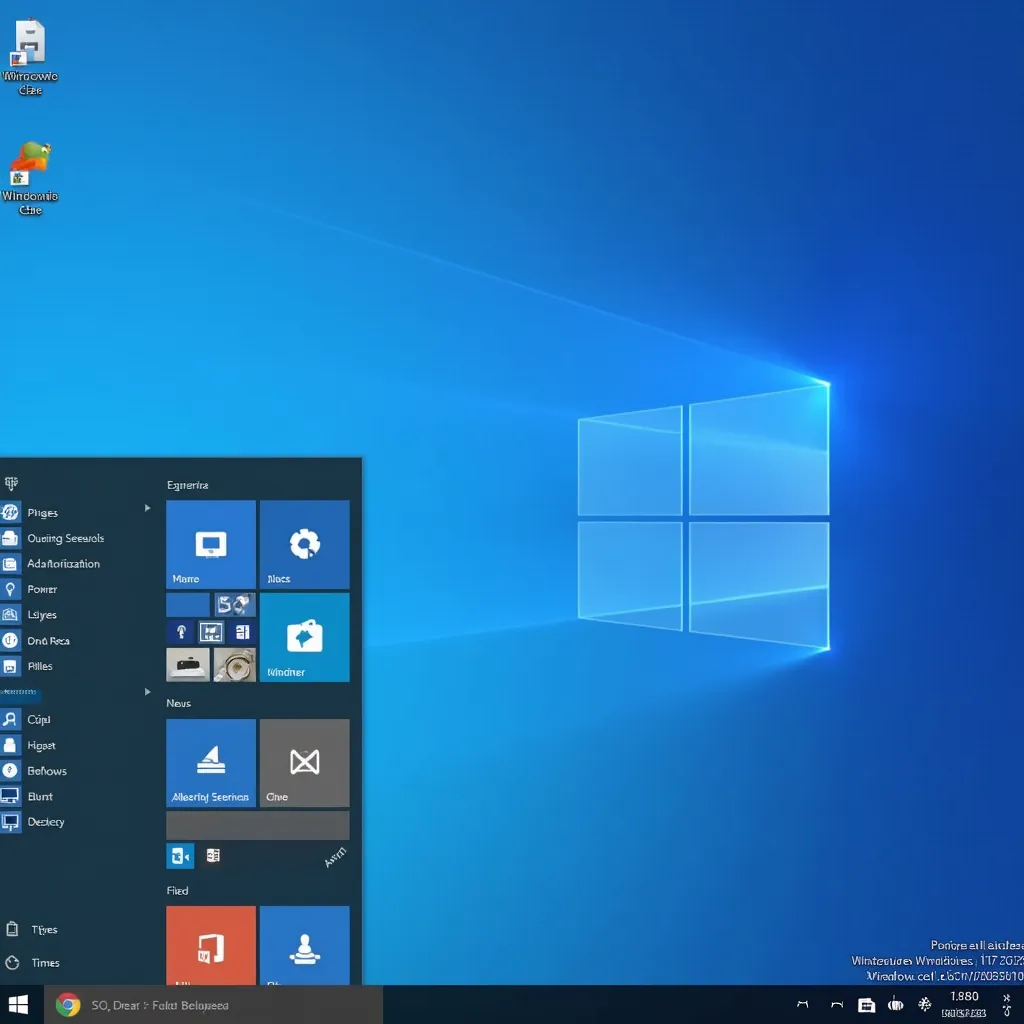Screen dimensions: 1024x1024
Task: Click the clock in the system tray
Action: pyautogui.click(x=964, y=1004)
